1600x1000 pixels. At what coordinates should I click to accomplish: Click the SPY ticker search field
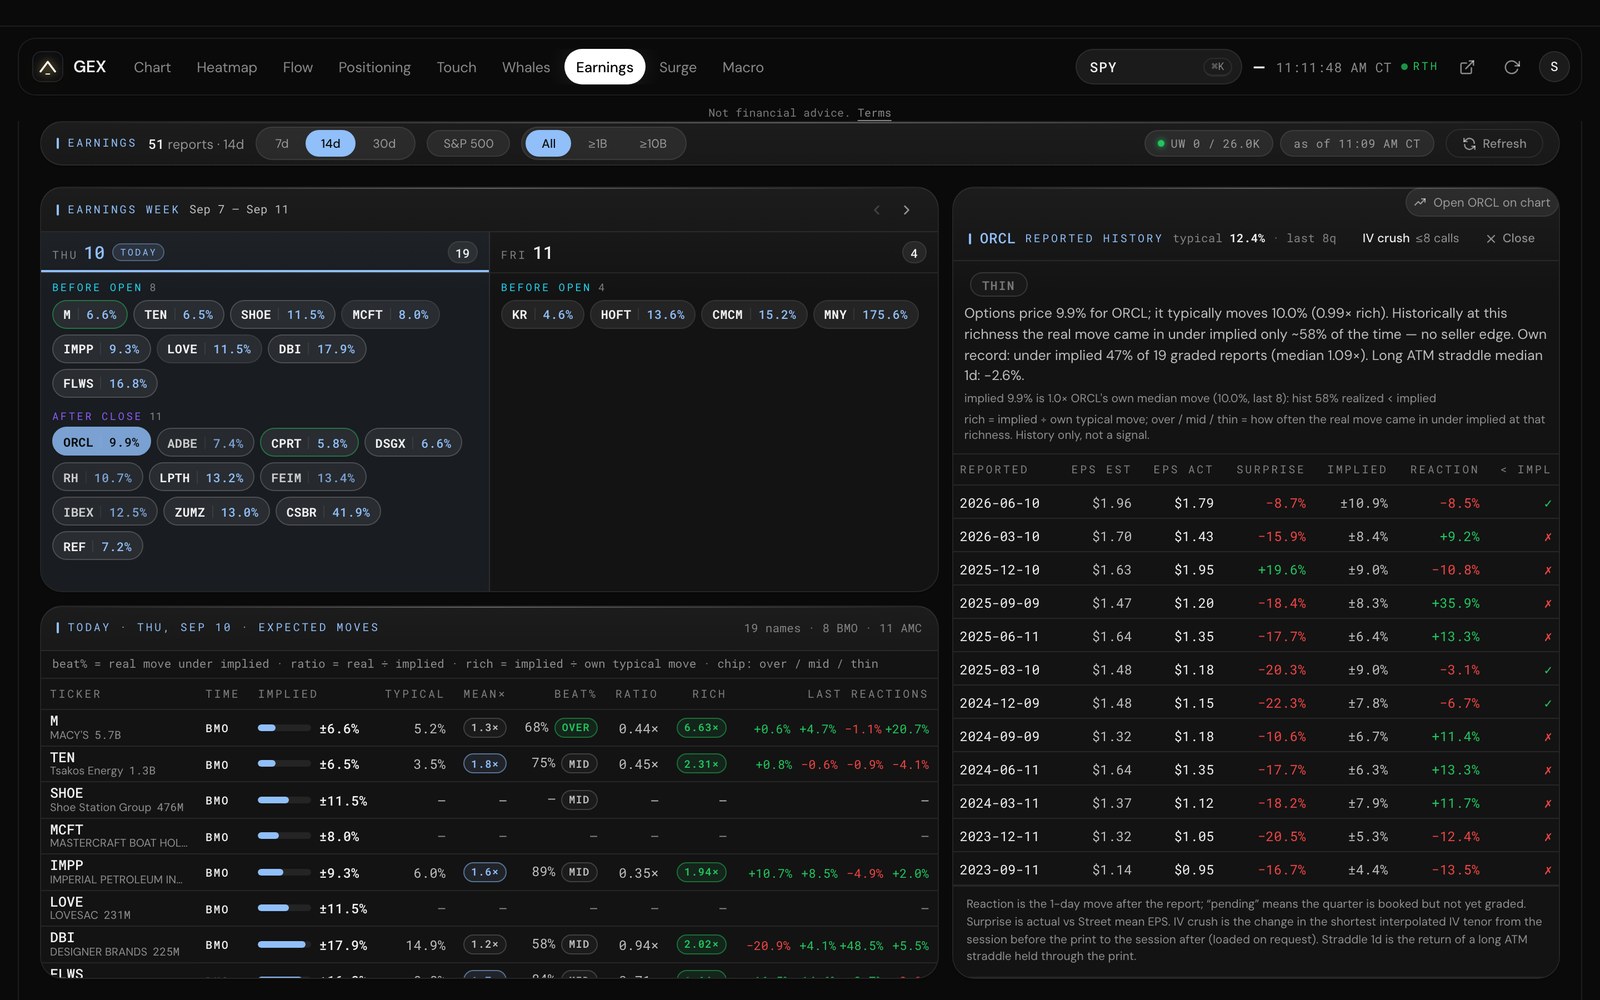click(1158, 67)
